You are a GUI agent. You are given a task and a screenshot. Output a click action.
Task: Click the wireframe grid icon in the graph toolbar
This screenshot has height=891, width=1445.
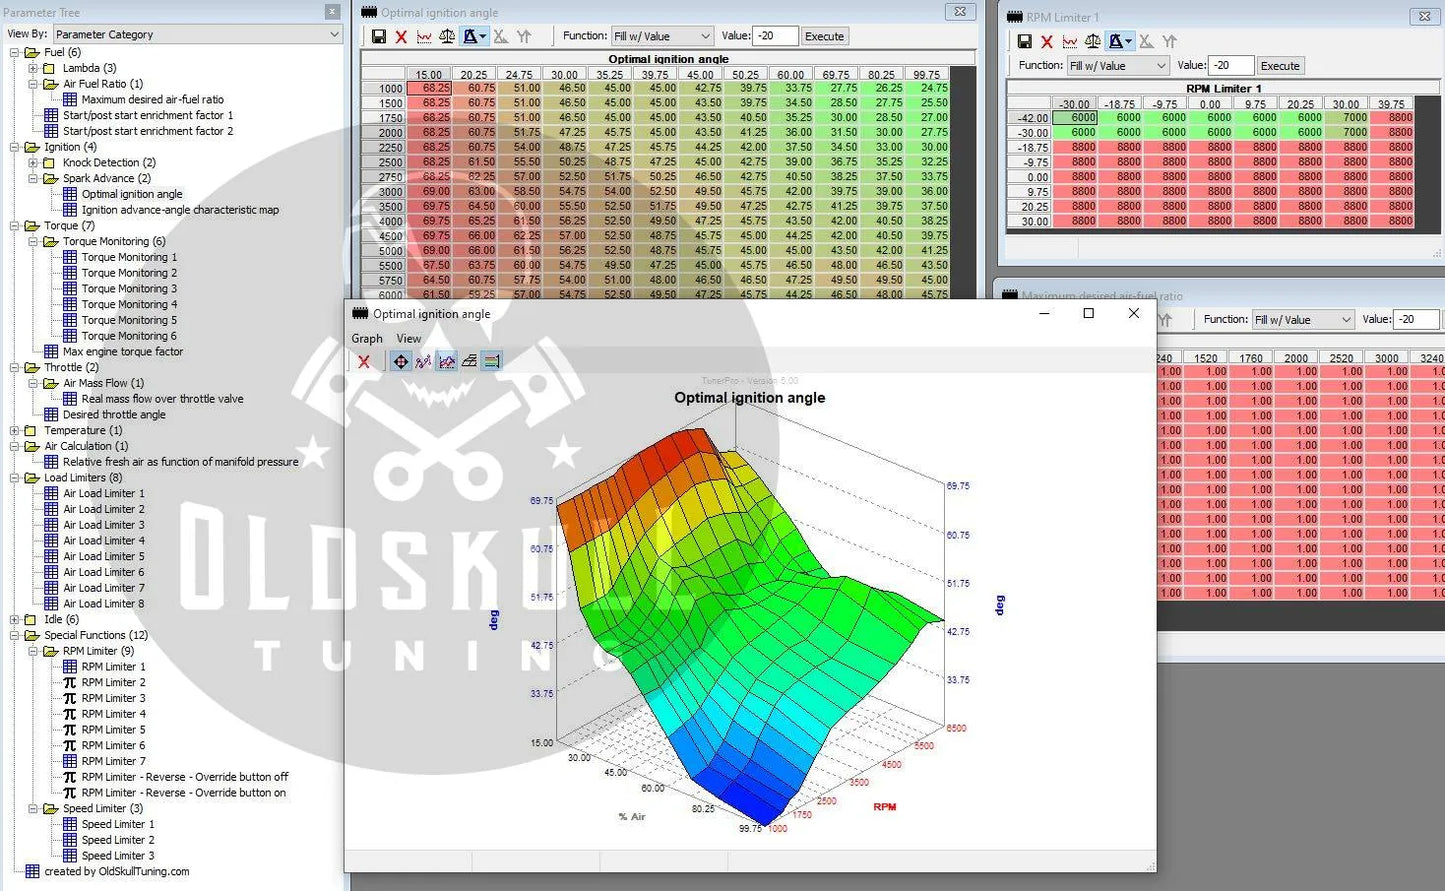pos(469,362)
